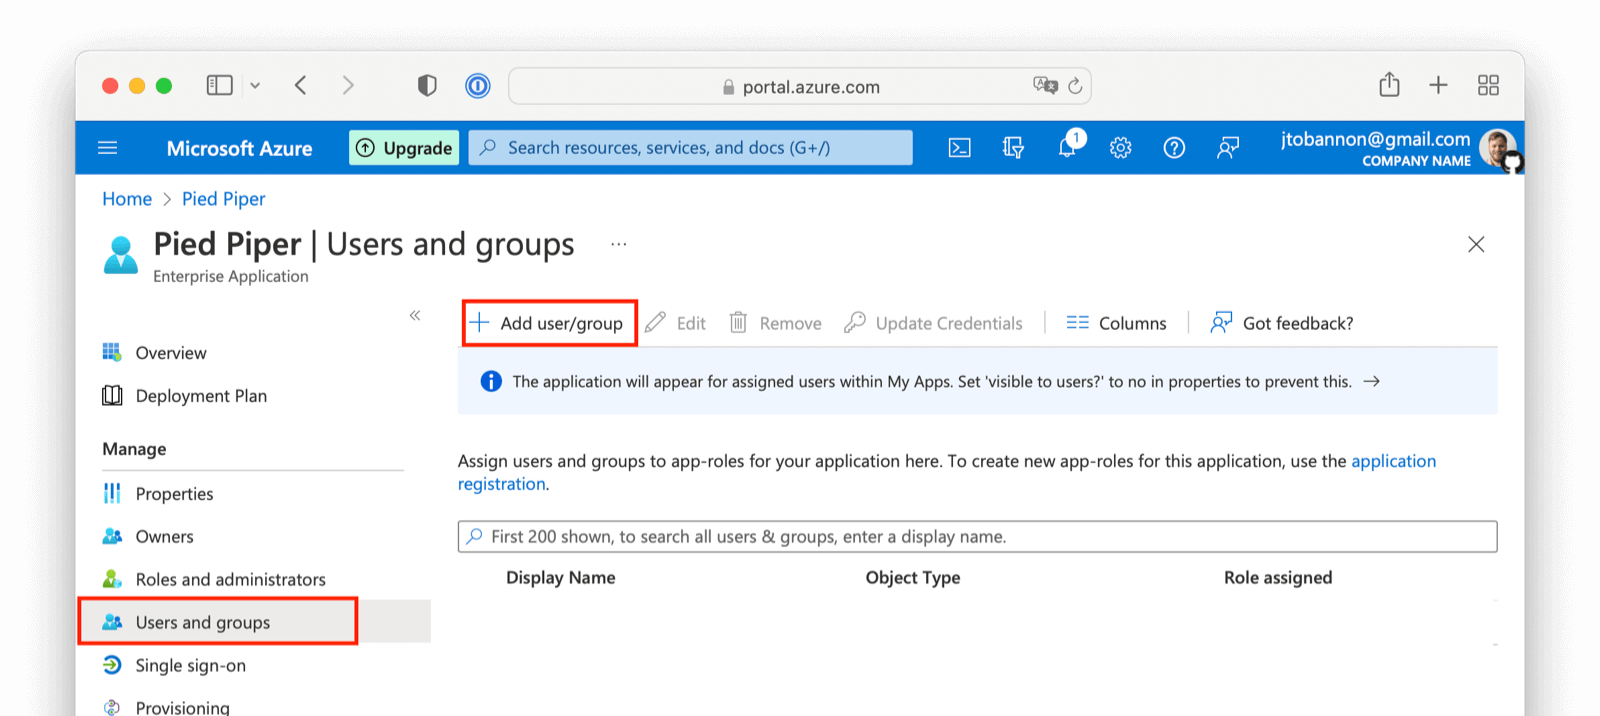Open the Safari sidebar dropdown arrow
The width and height of the screenshot is (1600, 716).
[255, 86]
